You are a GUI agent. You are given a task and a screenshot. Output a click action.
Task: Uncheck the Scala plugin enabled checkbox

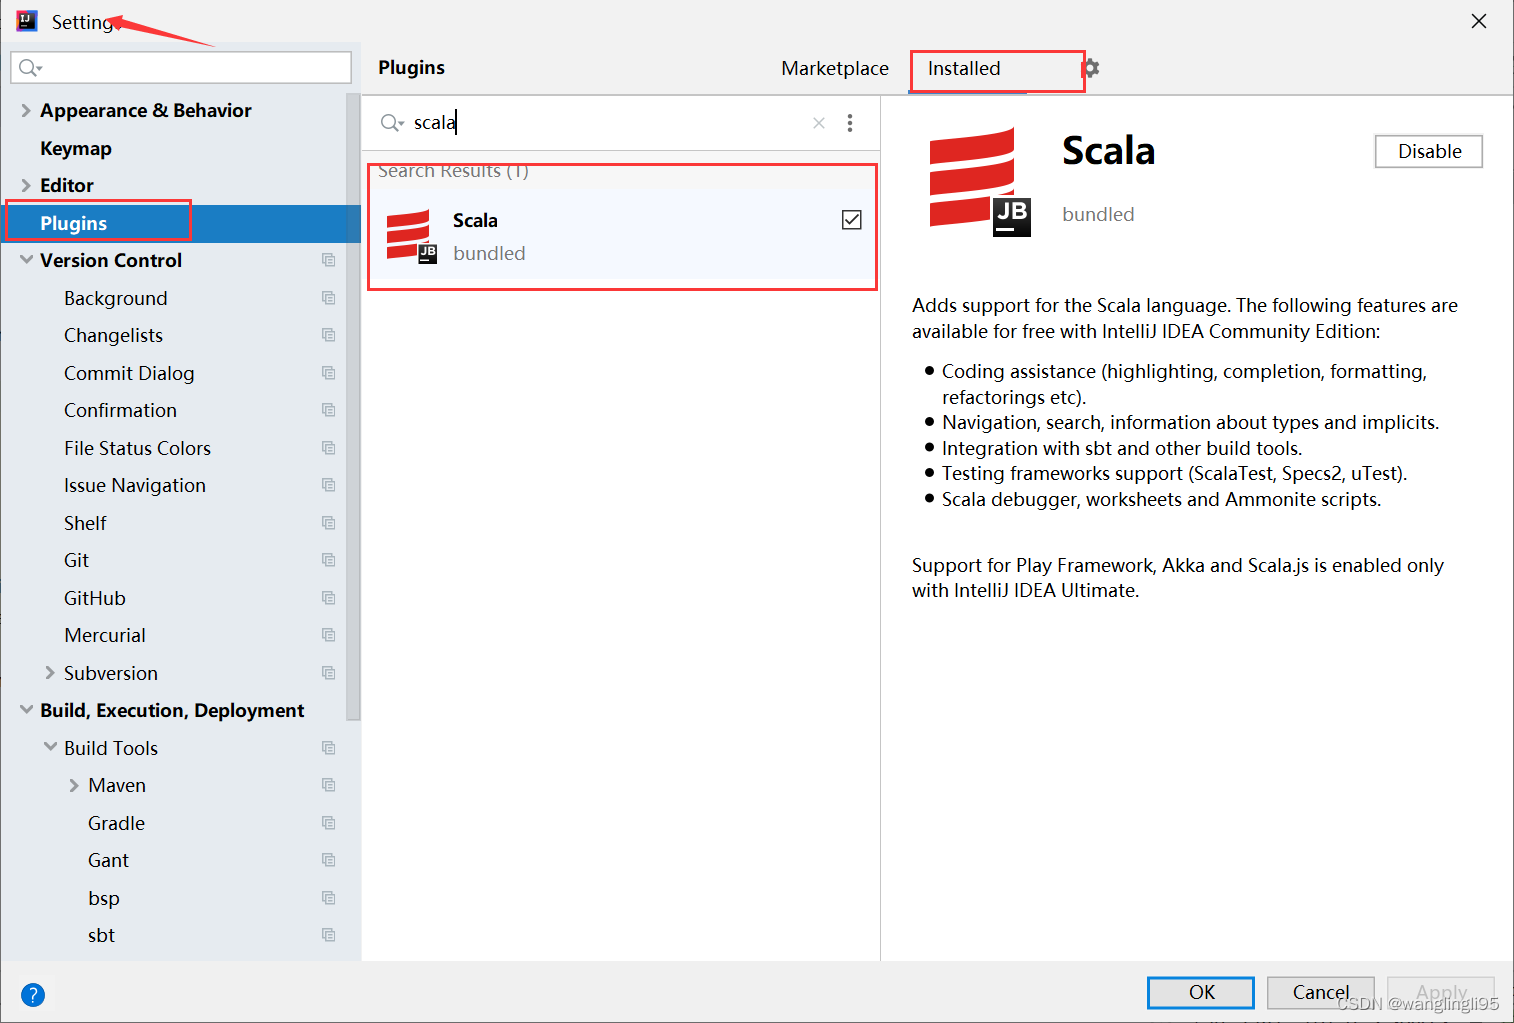pyautogui.click(x=852, y=220)
